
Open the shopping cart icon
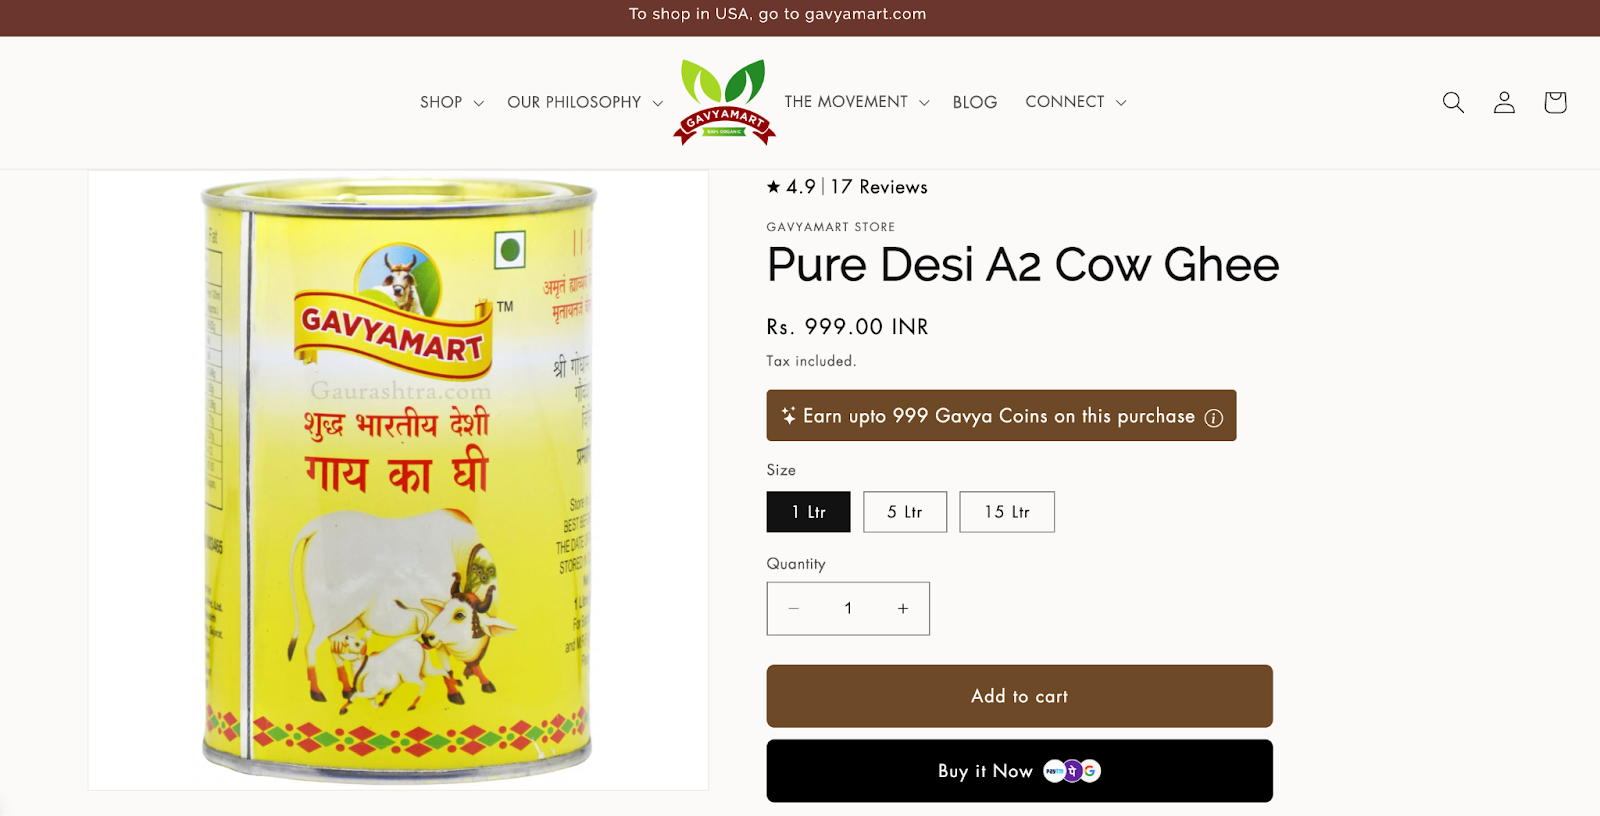[1555, 102]
